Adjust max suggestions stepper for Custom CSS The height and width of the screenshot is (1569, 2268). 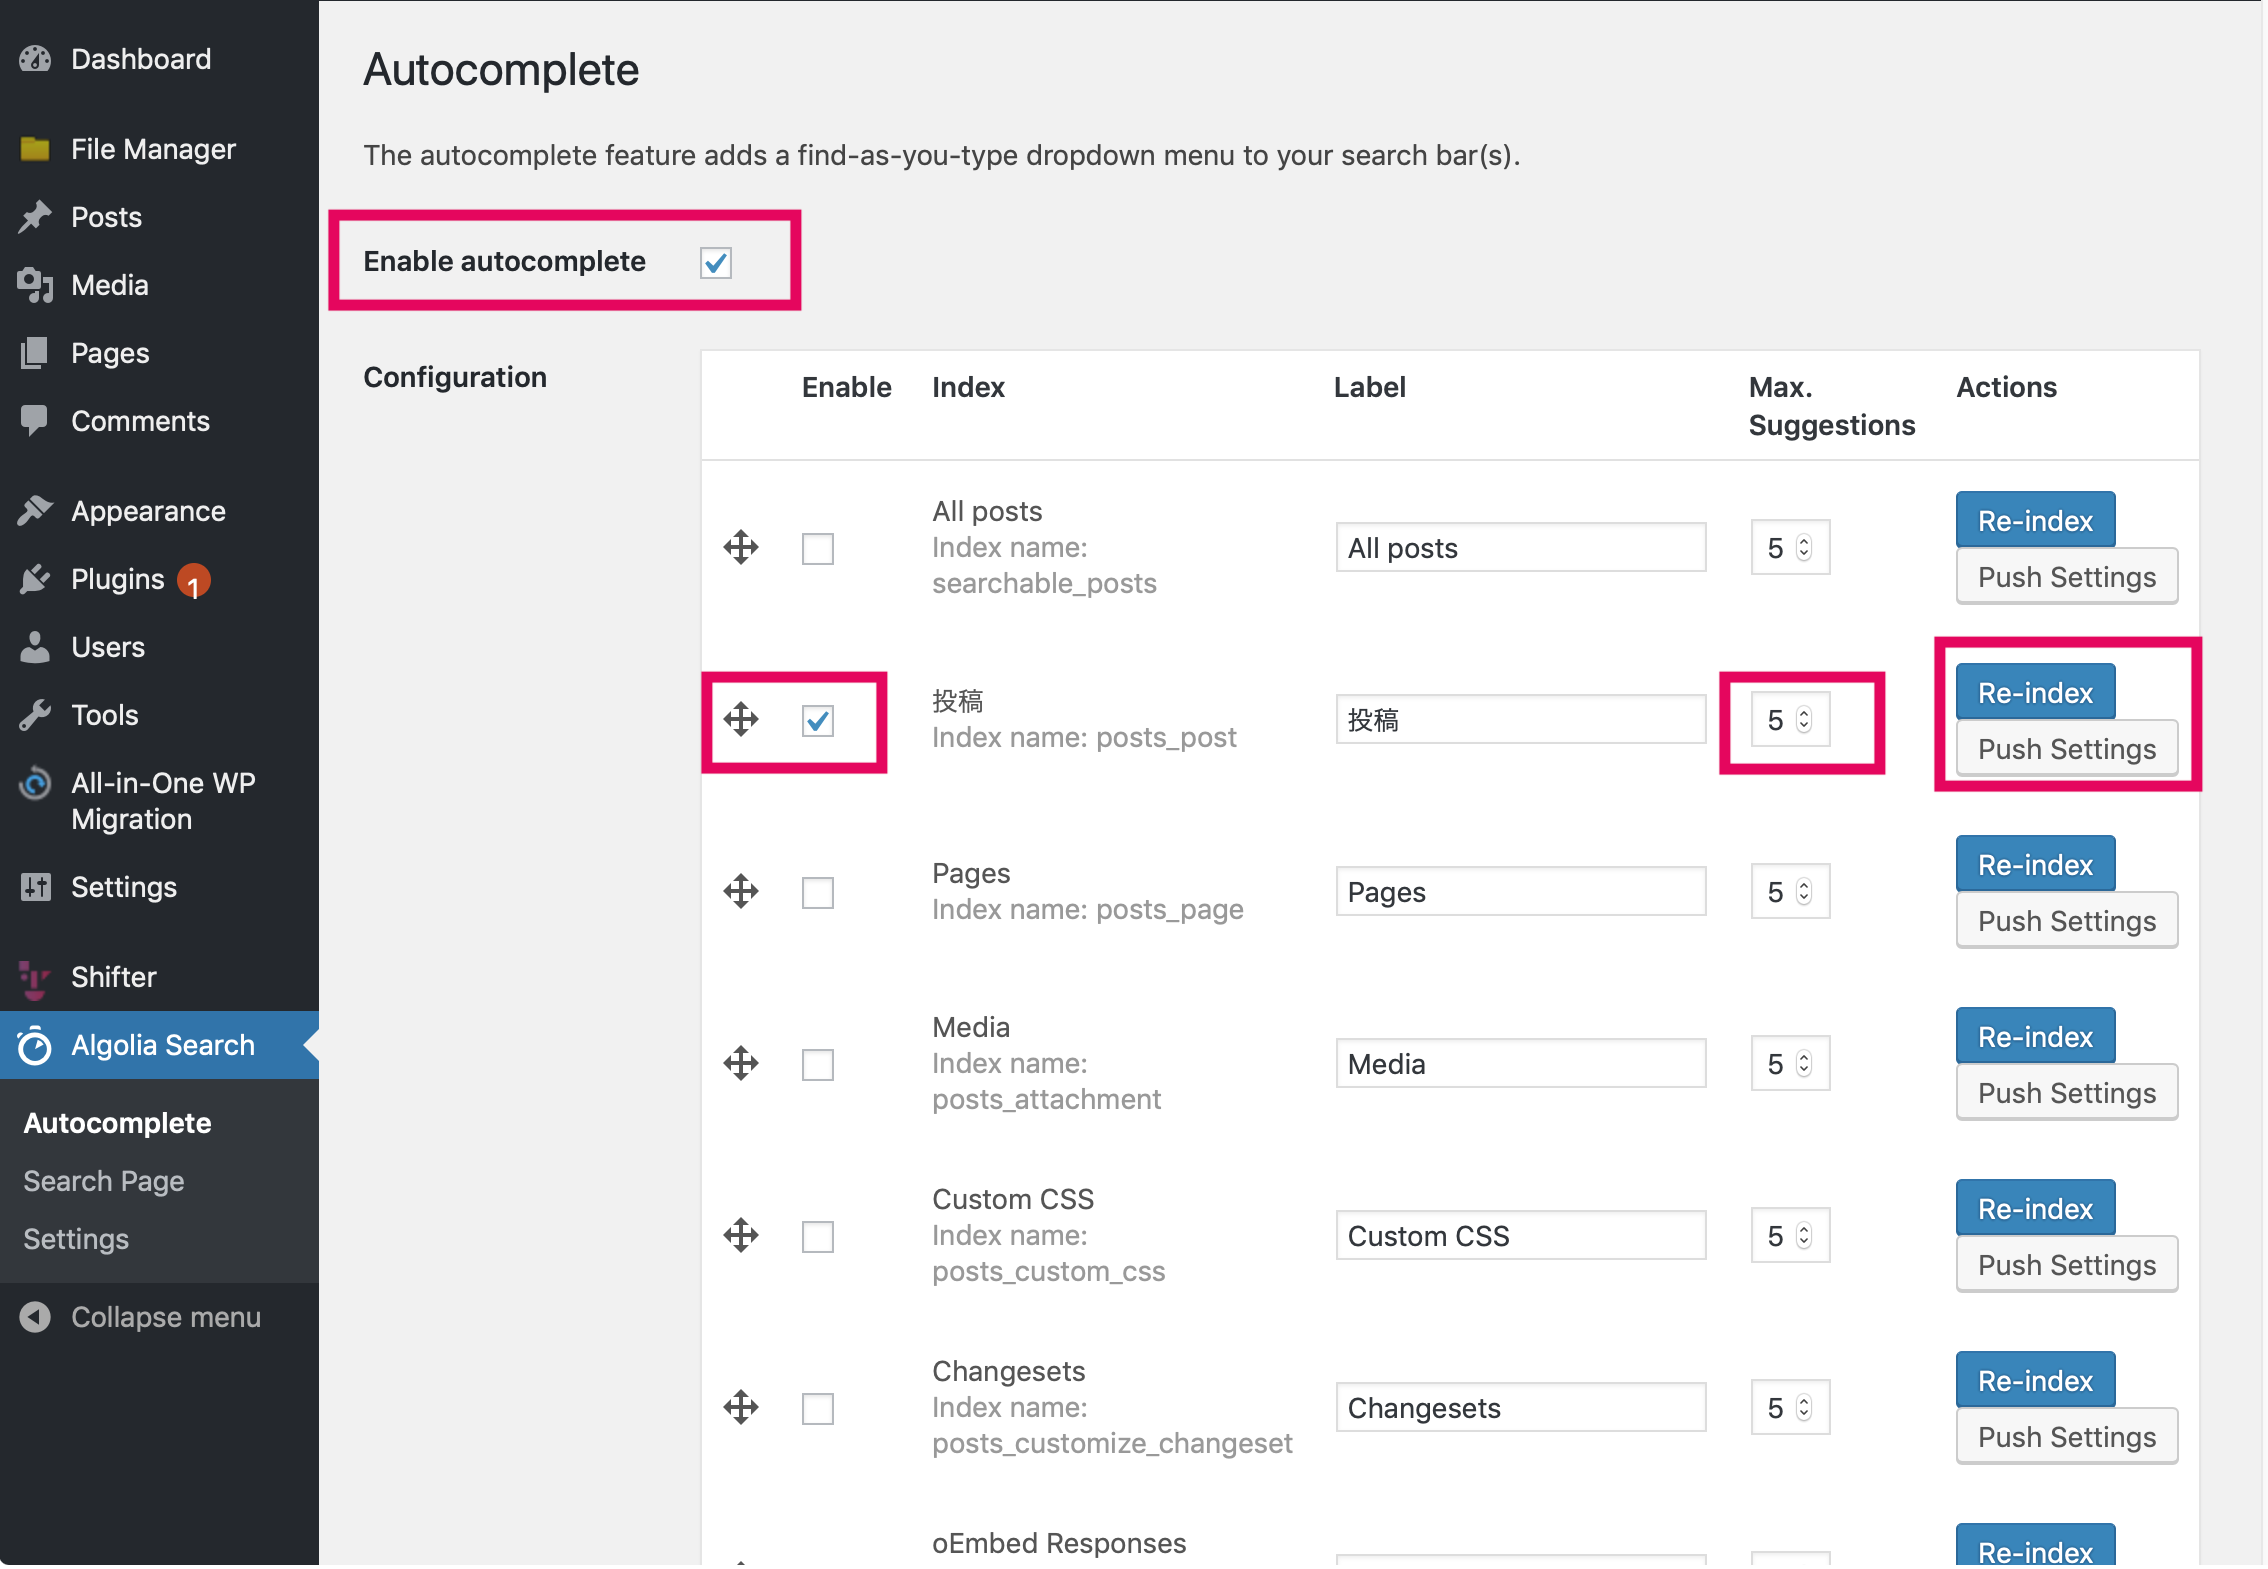pos(1804,1236)
